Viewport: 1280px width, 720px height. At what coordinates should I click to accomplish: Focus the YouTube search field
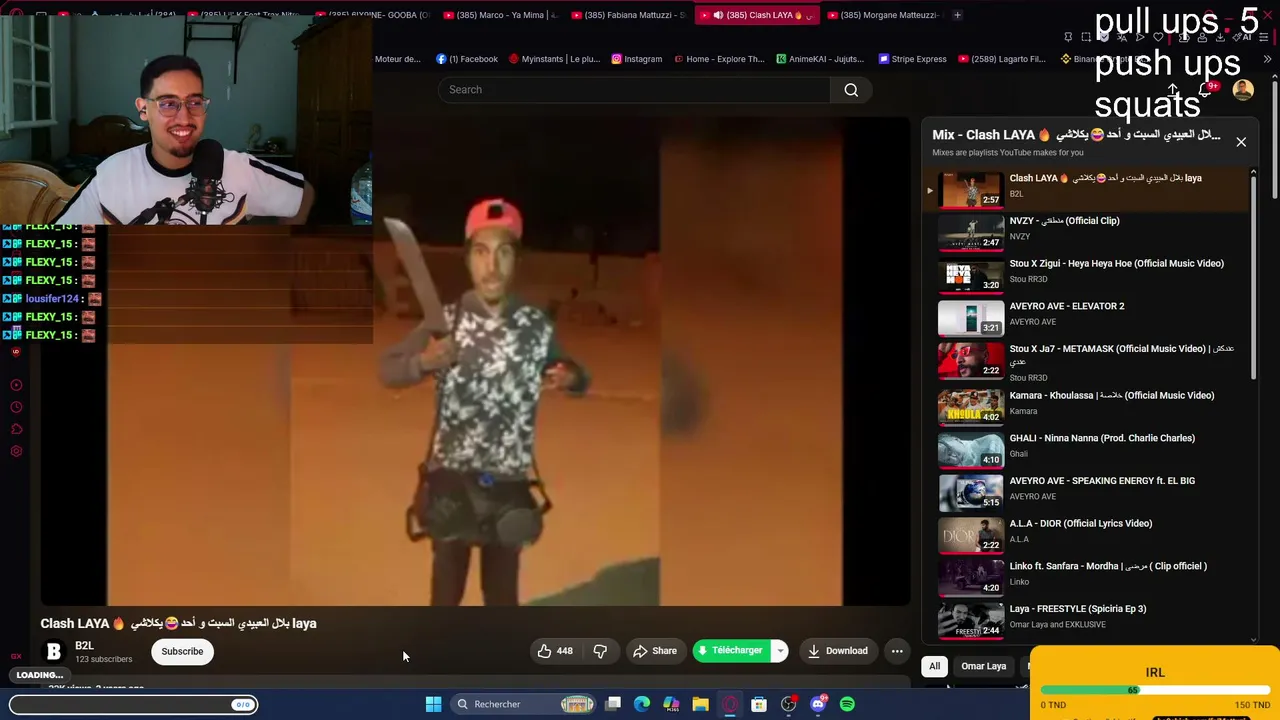pyautogui.click(x=634, y=90)
